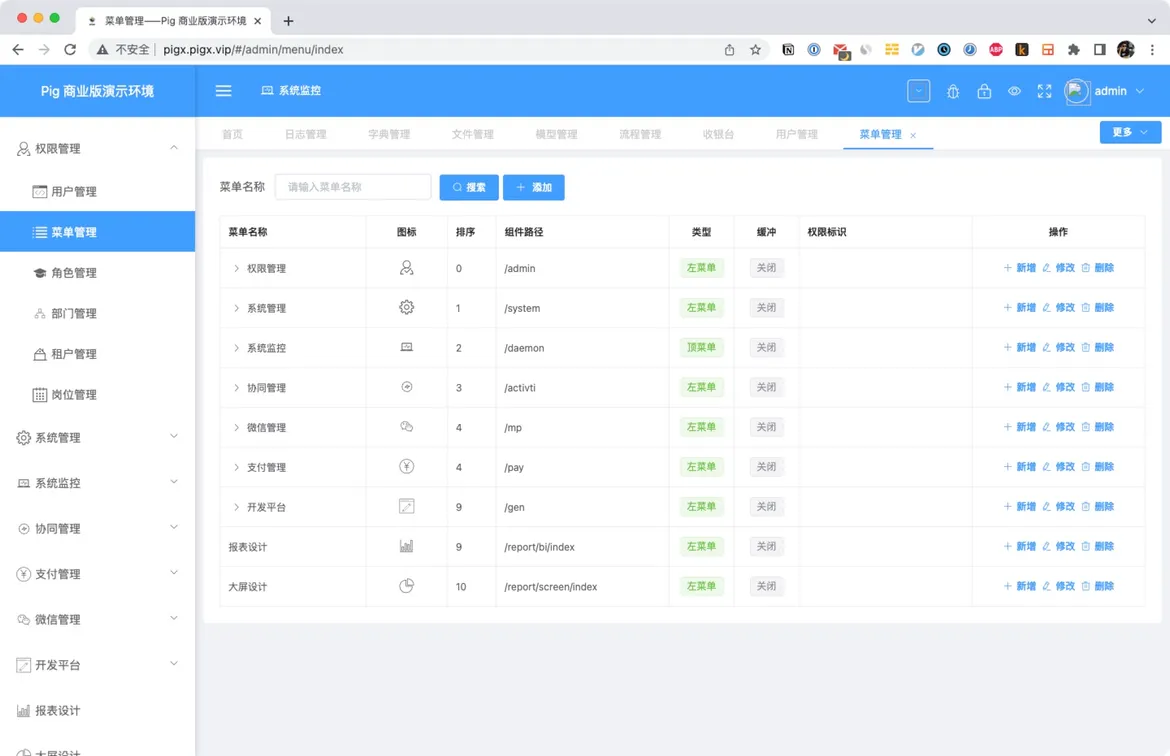Image resolution: width=1170 pixels, height=756 pixels.
Task: Click the 系统管理 gear icon in table
Action: point(406,307)
